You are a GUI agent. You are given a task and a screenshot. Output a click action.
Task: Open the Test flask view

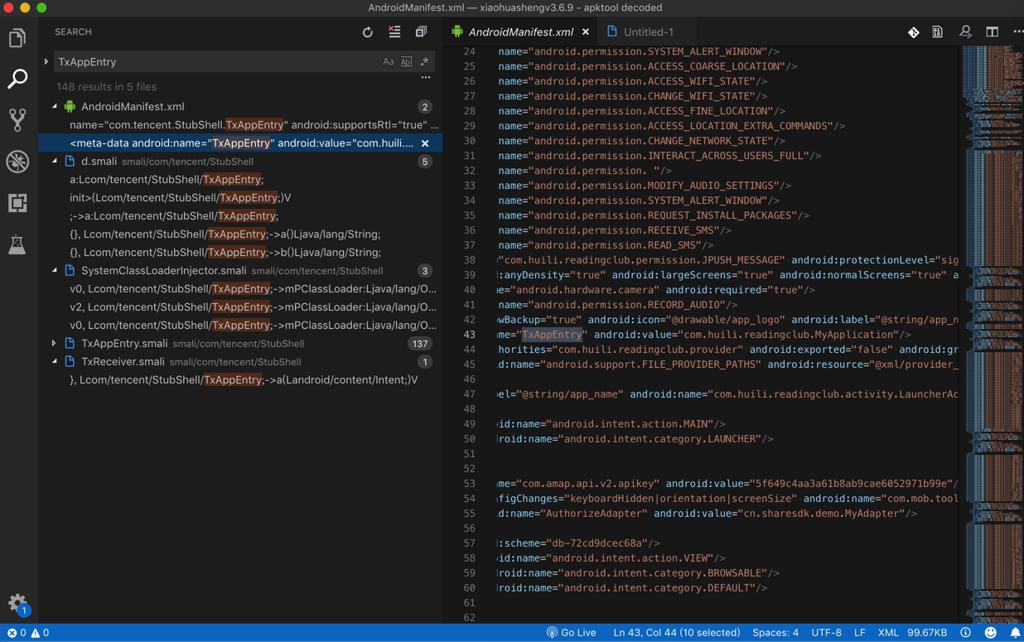coord(17,245)
